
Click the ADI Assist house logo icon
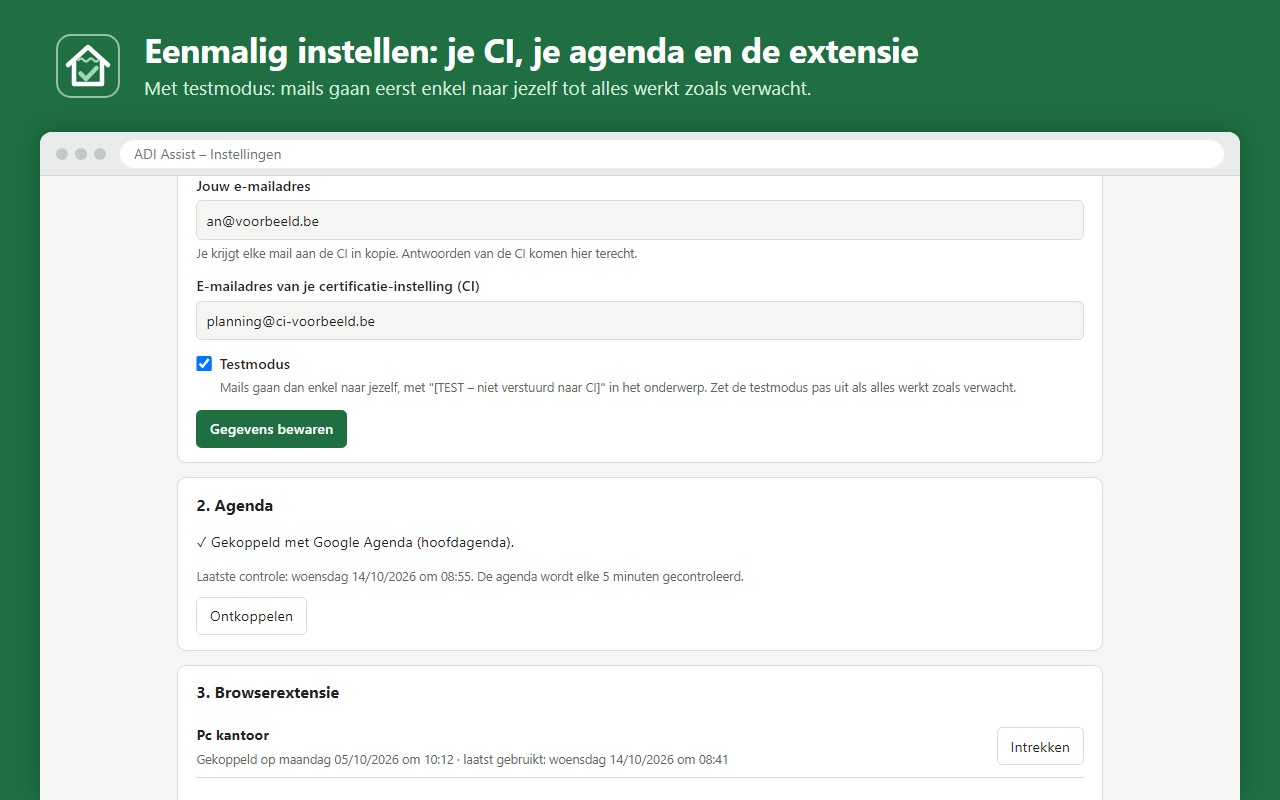pyautogui.click(x=88, y=66)
